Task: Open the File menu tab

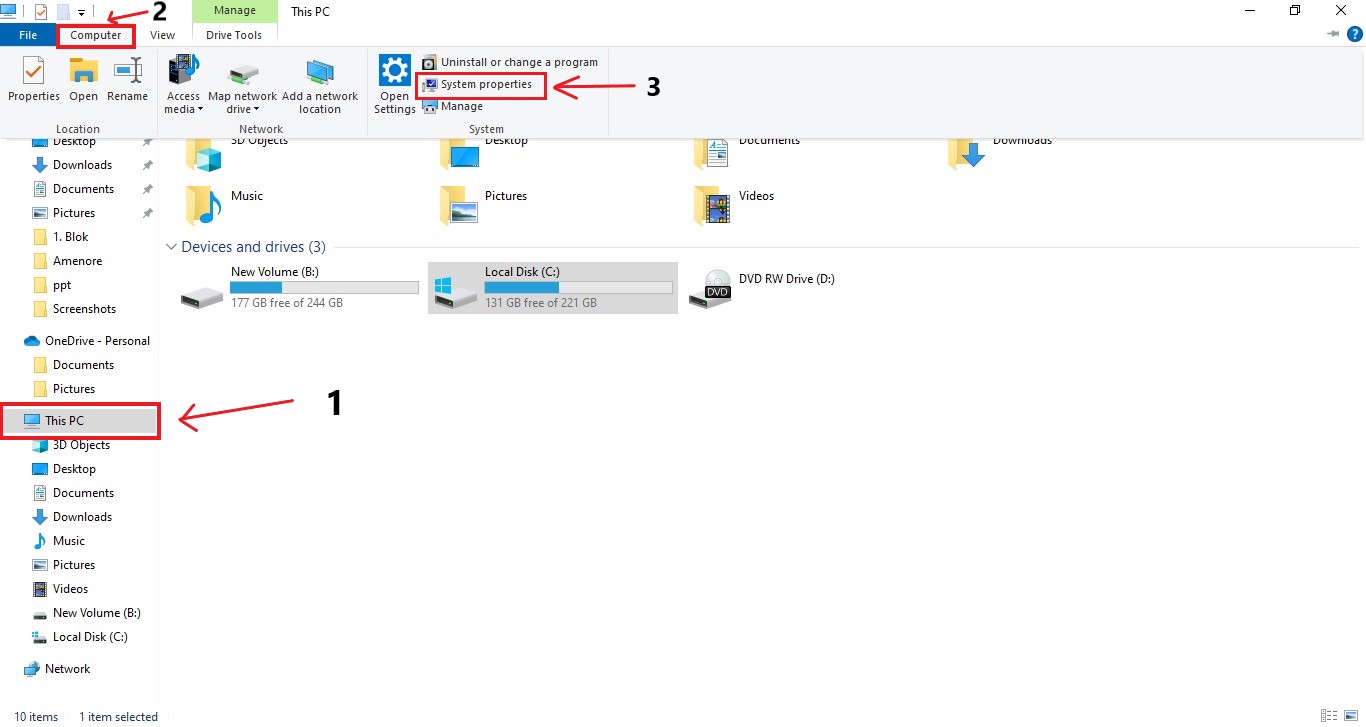Action: tap(28, 35)
